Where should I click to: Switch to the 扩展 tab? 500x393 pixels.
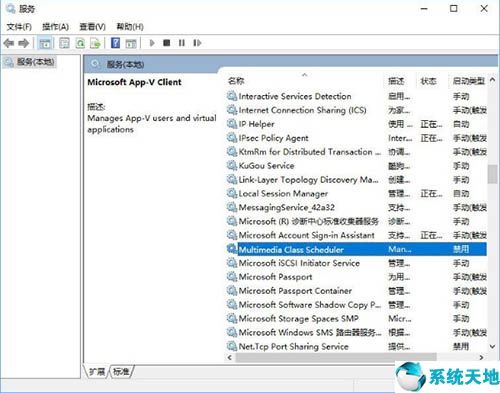97,371
